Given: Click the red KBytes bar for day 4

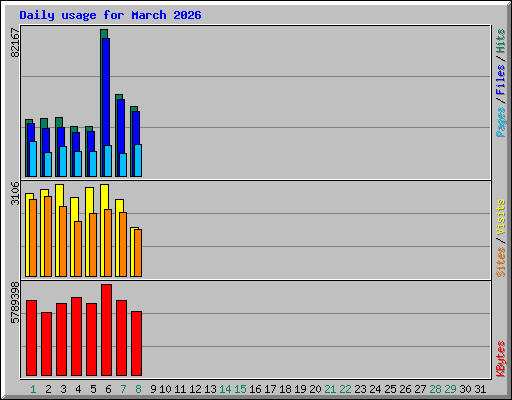Looking at the screenshot, I should 76,337.
